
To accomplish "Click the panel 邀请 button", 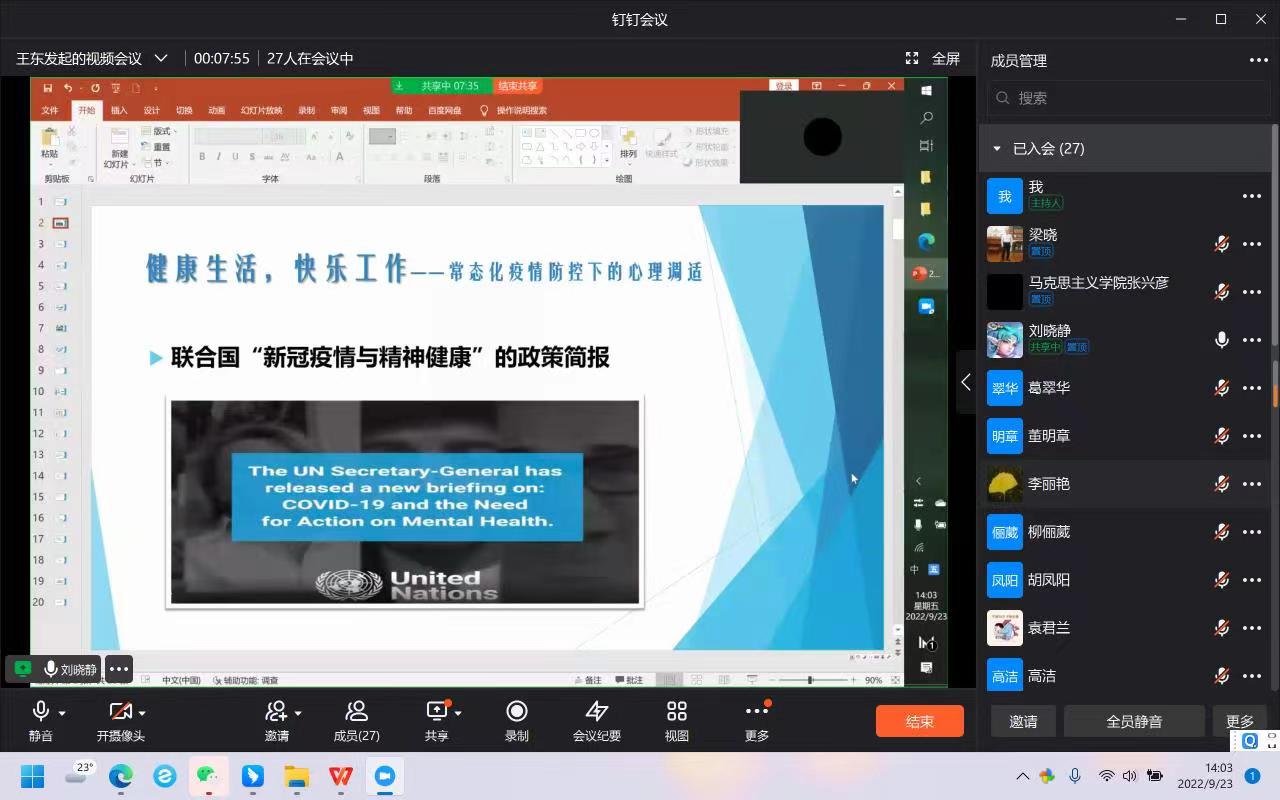I will pyautogui.click(x=1023, y=721).
